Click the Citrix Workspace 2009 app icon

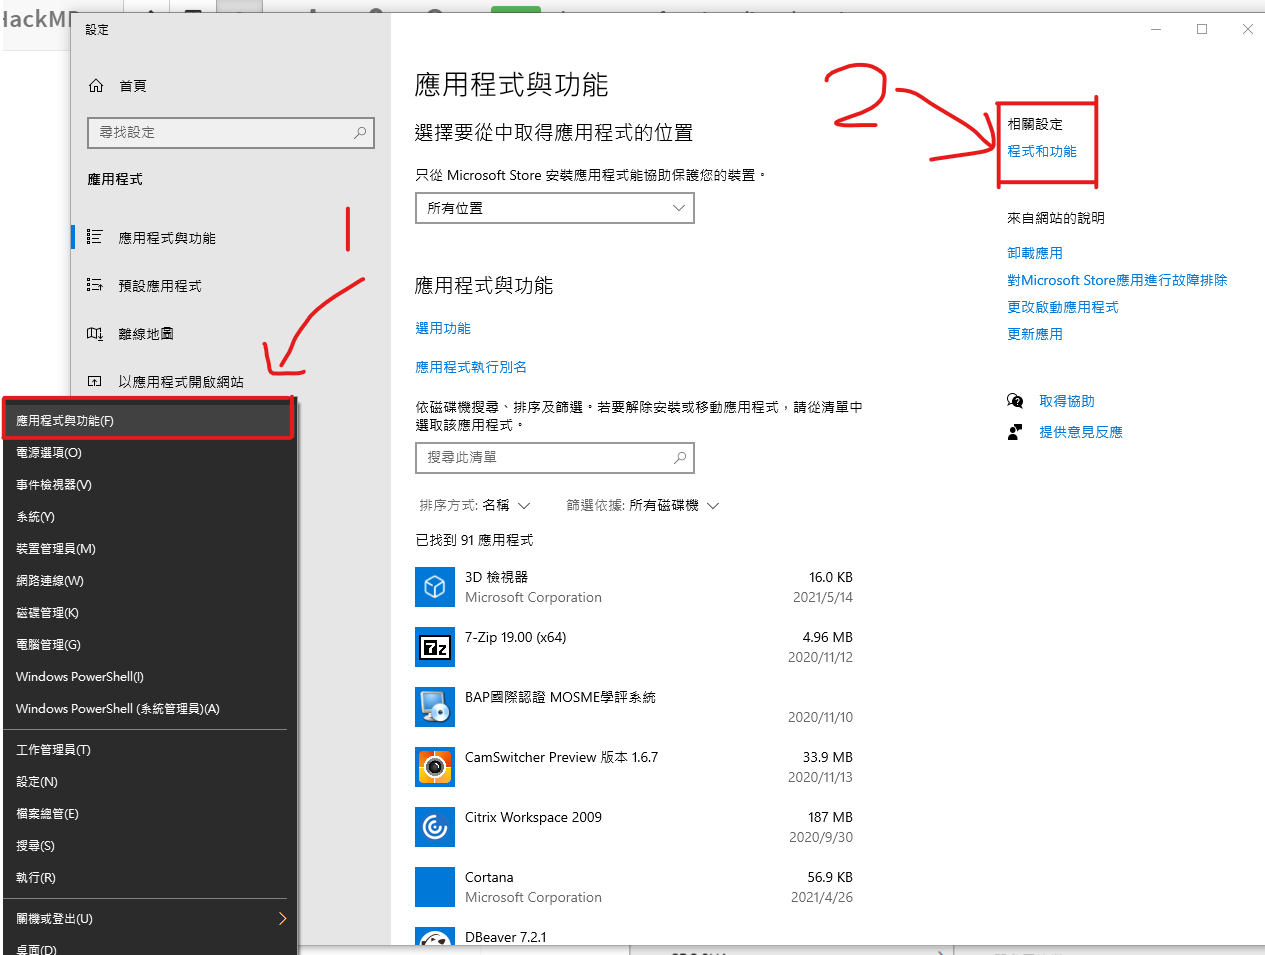(x=435, y=827)
